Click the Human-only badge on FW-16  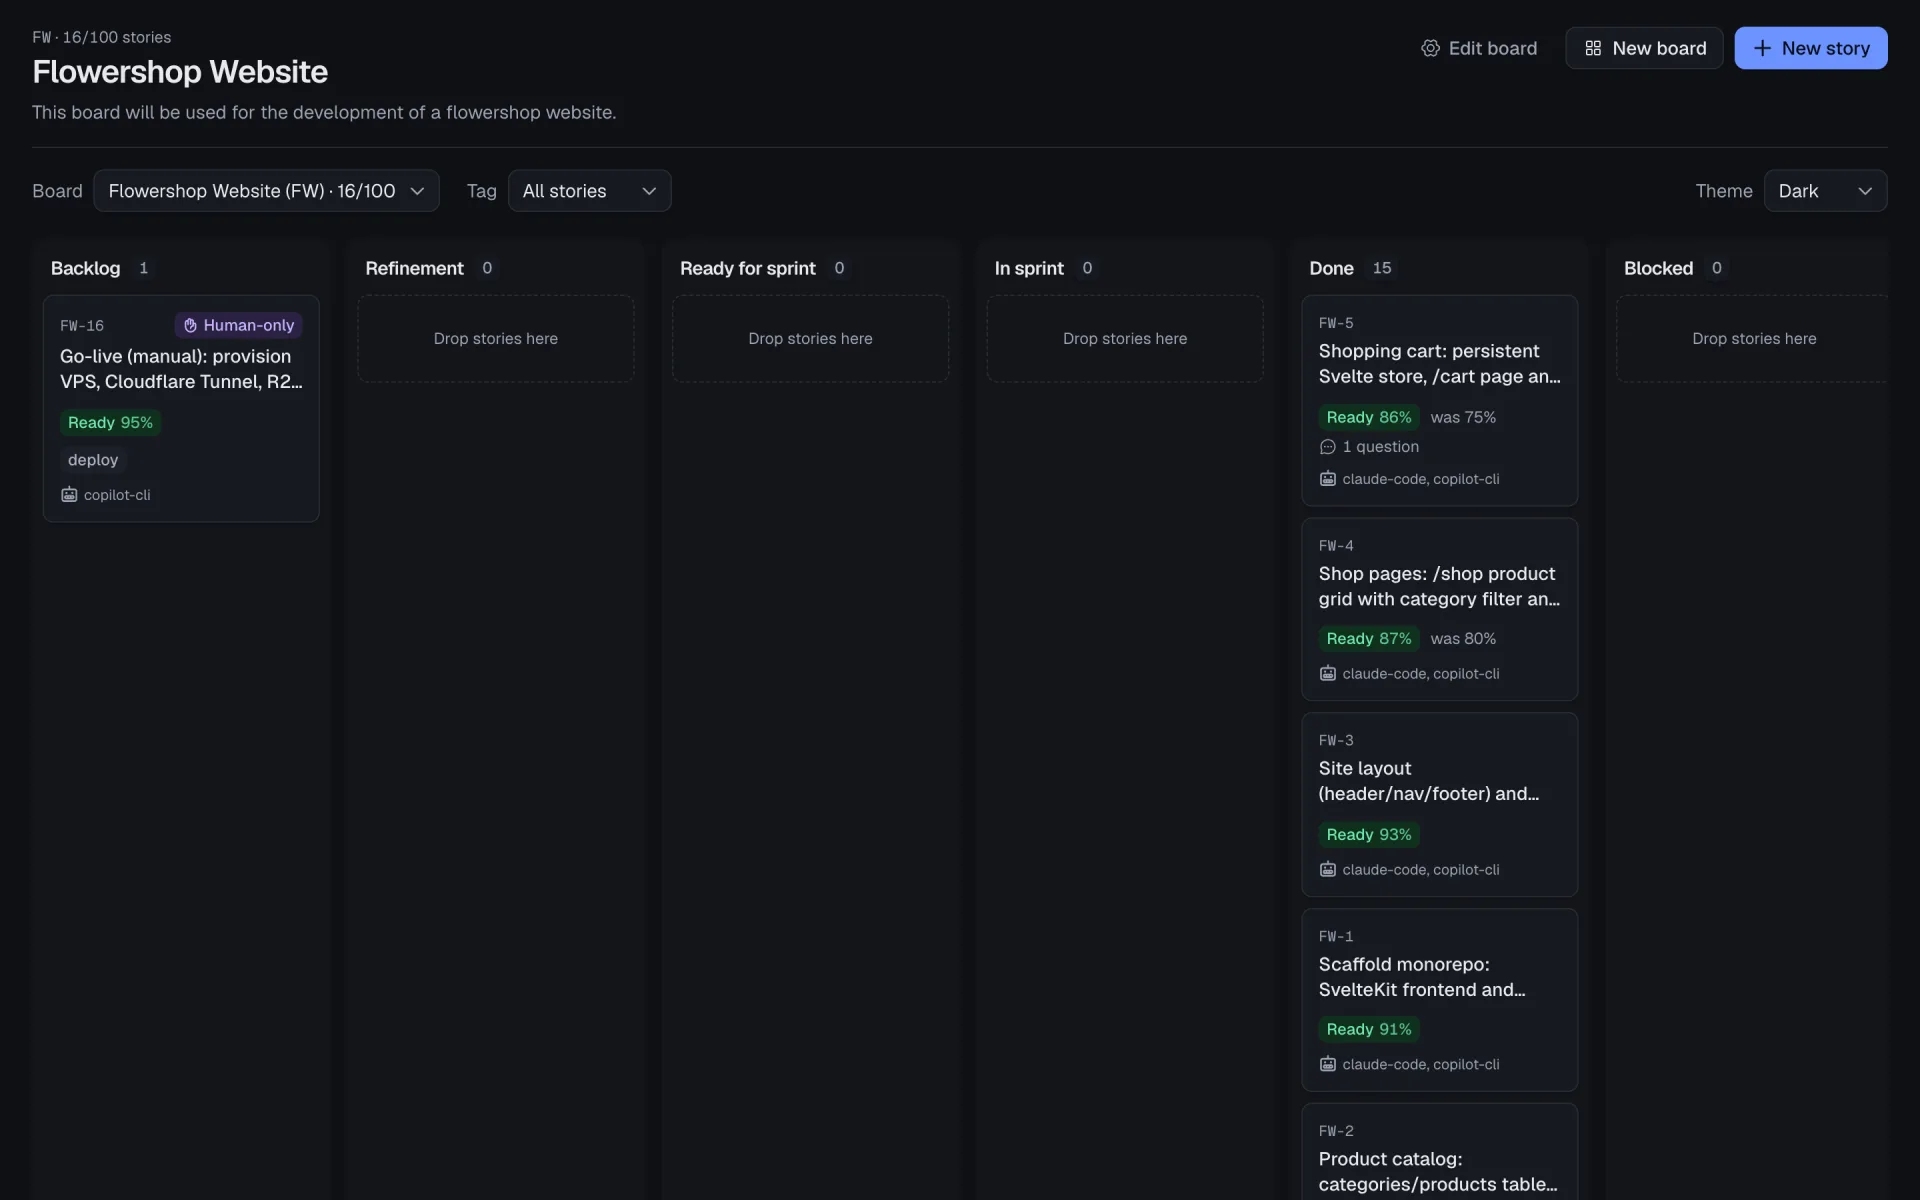pyautogui.click(x=239, y=325)
